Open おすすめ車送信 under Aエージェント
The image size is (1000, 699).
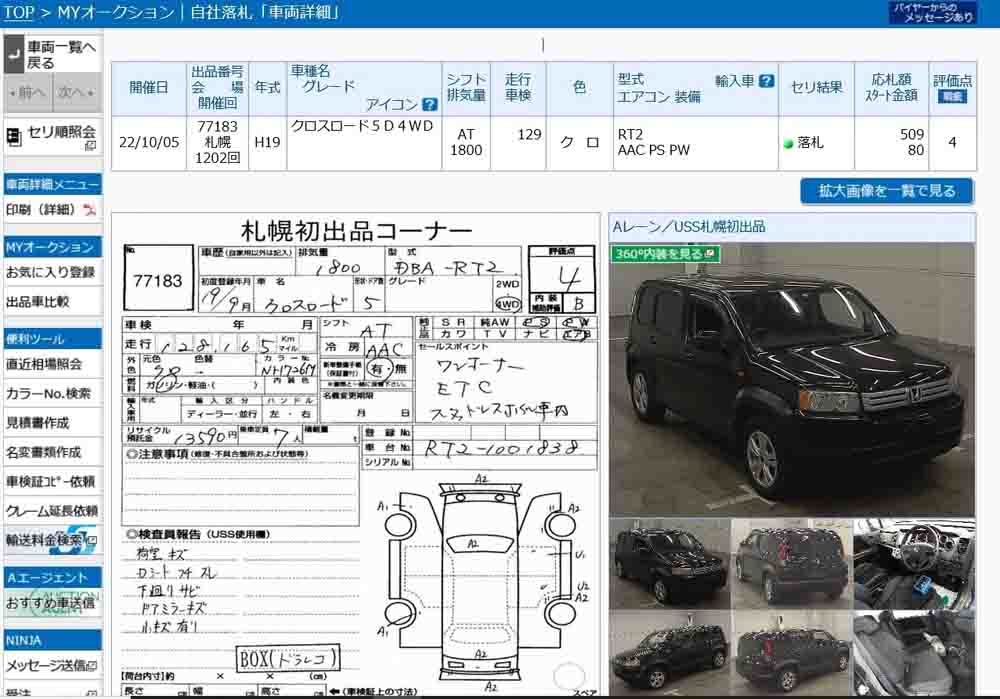pos(50,603)
